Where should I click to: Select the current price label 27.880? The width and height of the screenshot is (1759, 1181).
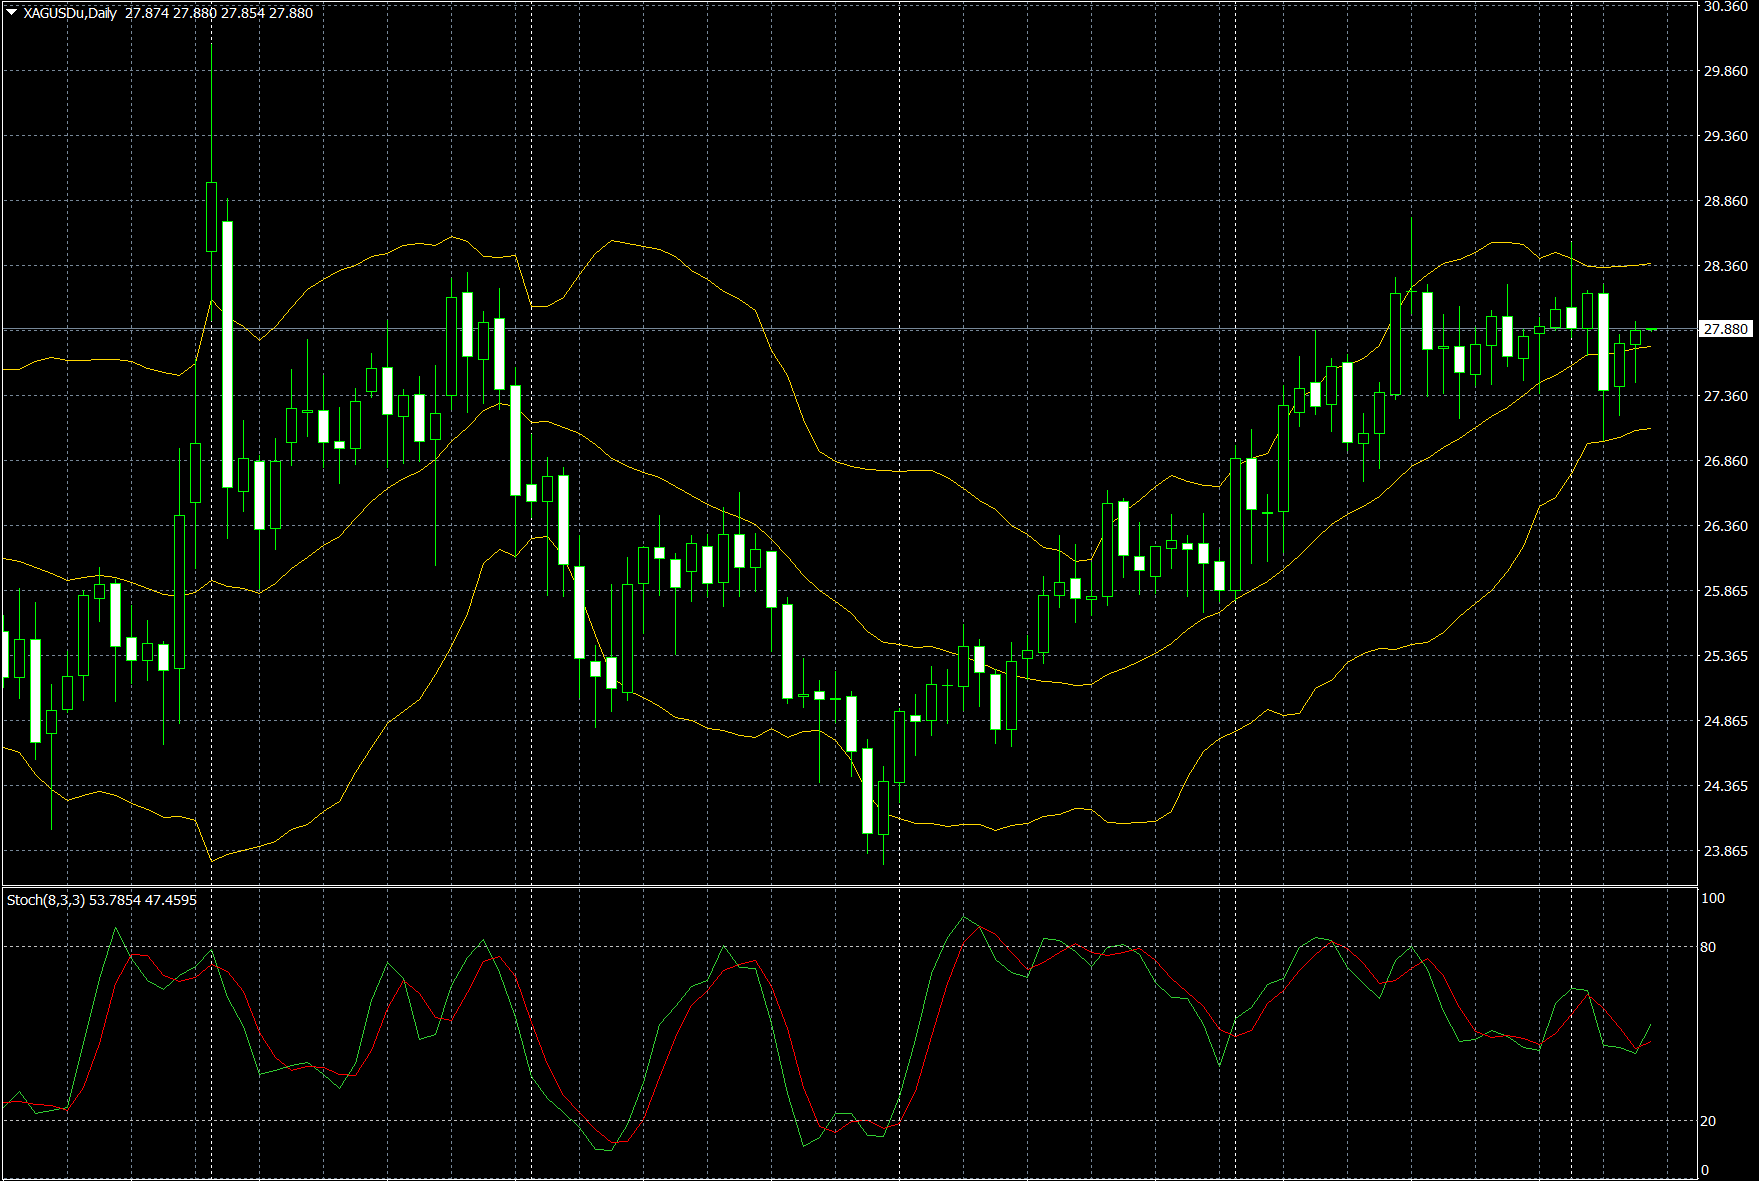point(1726,329)
